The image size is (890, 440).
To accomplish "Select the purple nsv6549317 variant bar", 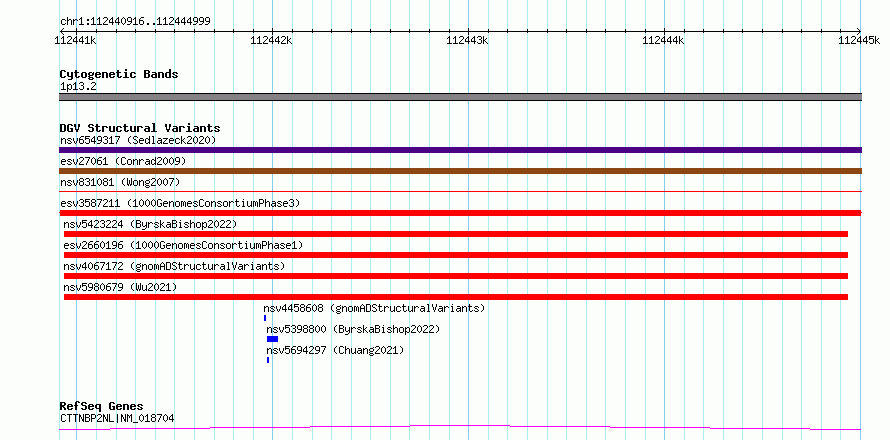I will point(460,150).
